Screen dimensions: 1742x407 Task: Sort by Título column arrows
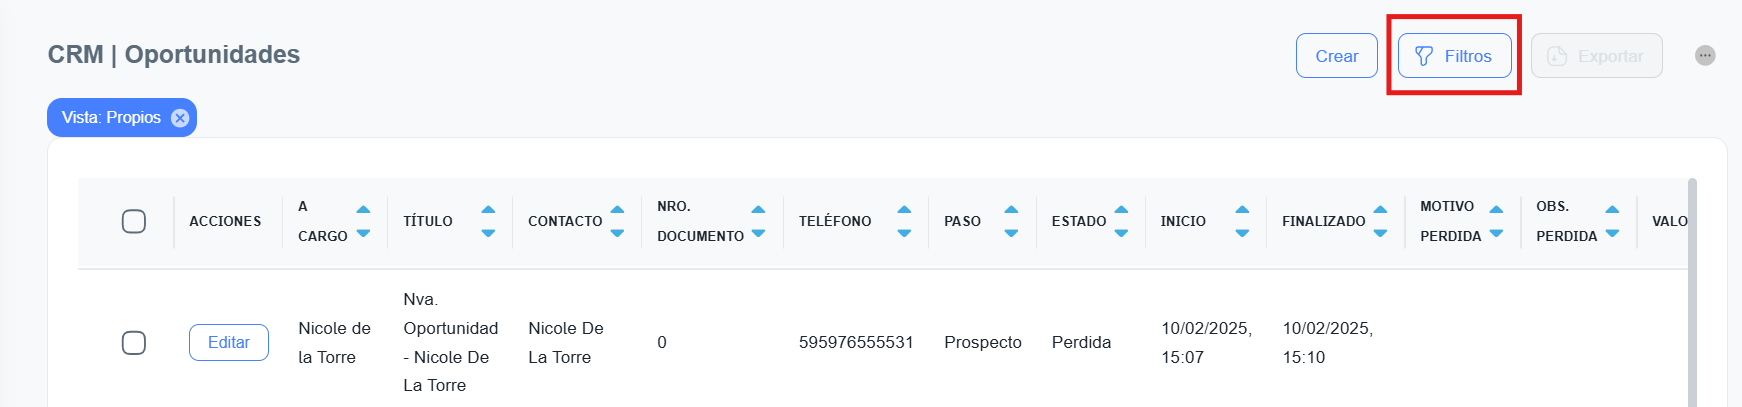click(x=488, y=221)
